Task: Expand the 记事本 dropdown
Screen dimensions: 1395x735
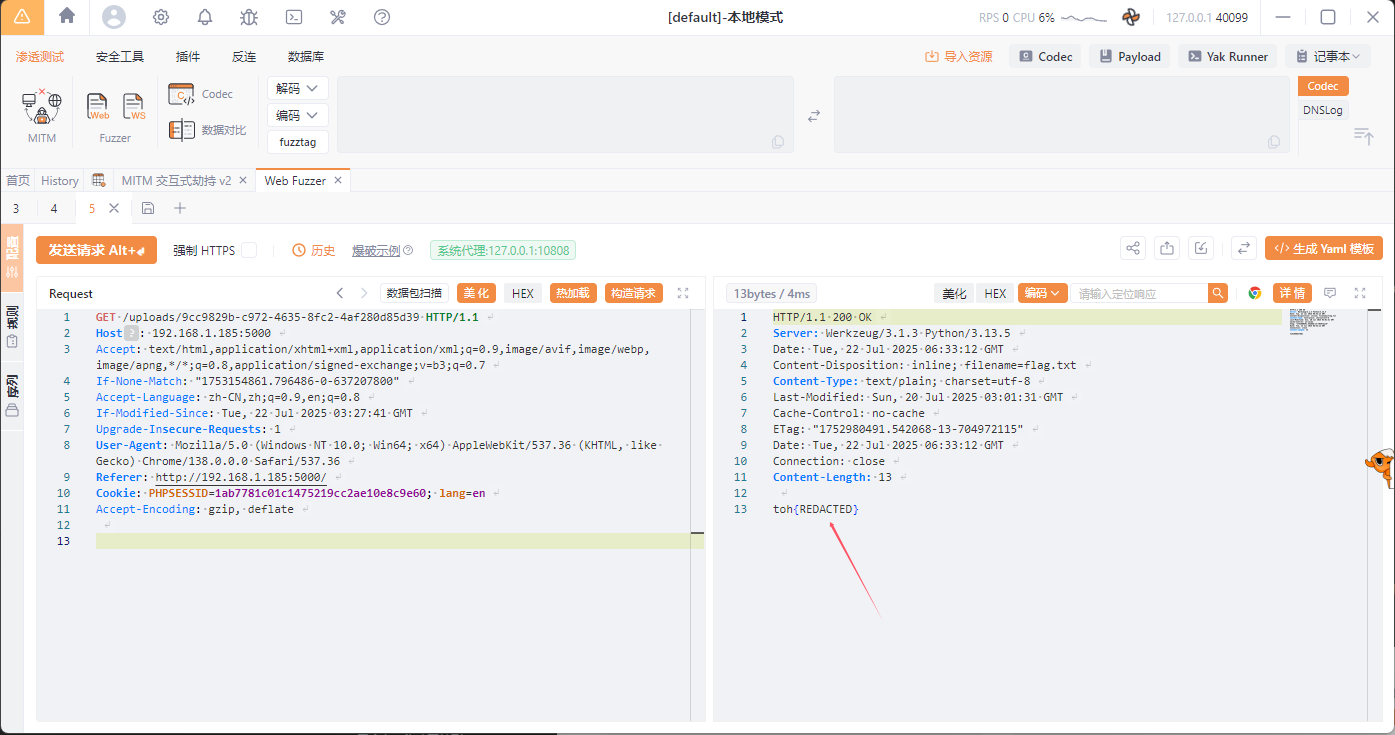Action: [x=1328, y=57]
